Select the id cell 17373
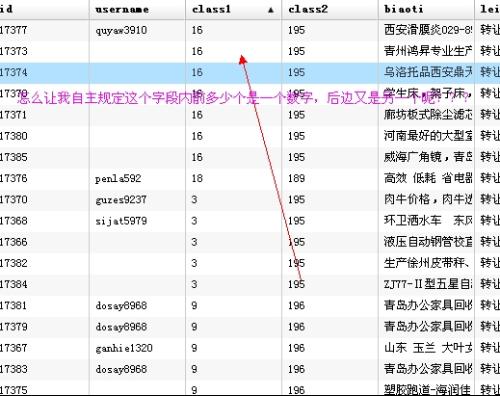This screenshot has width=500, height=396. (13, 51)
